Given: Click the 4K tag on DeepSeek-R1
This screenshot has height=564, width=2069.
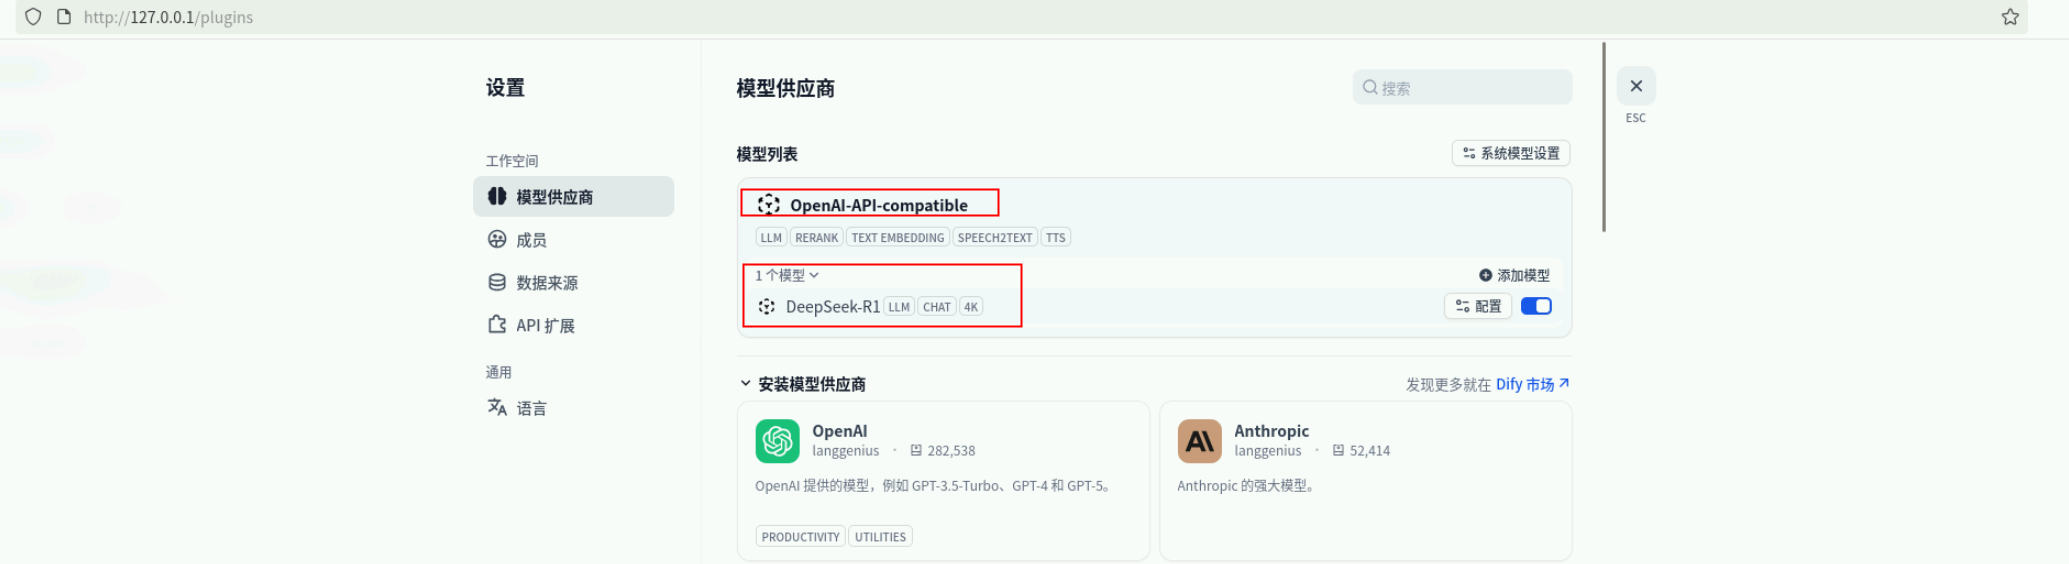Looking at the screenshot, I should [971, 307].
